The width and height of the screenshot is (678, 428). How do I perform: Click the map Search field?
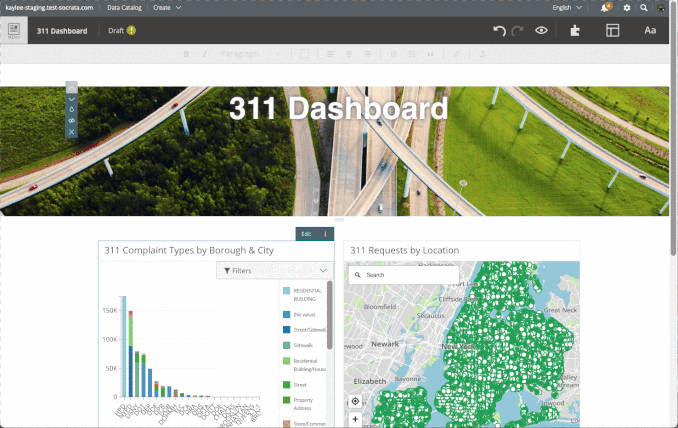pos(404,275)
